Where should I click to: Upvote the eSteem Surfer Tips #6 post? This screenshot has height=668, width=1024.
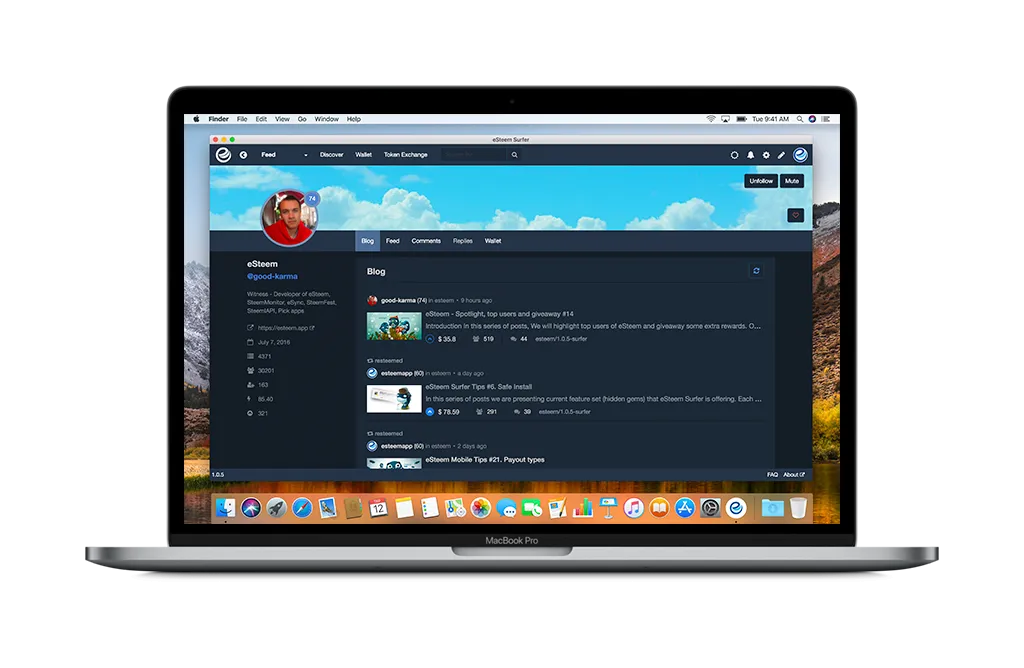(x=430, y=412)
